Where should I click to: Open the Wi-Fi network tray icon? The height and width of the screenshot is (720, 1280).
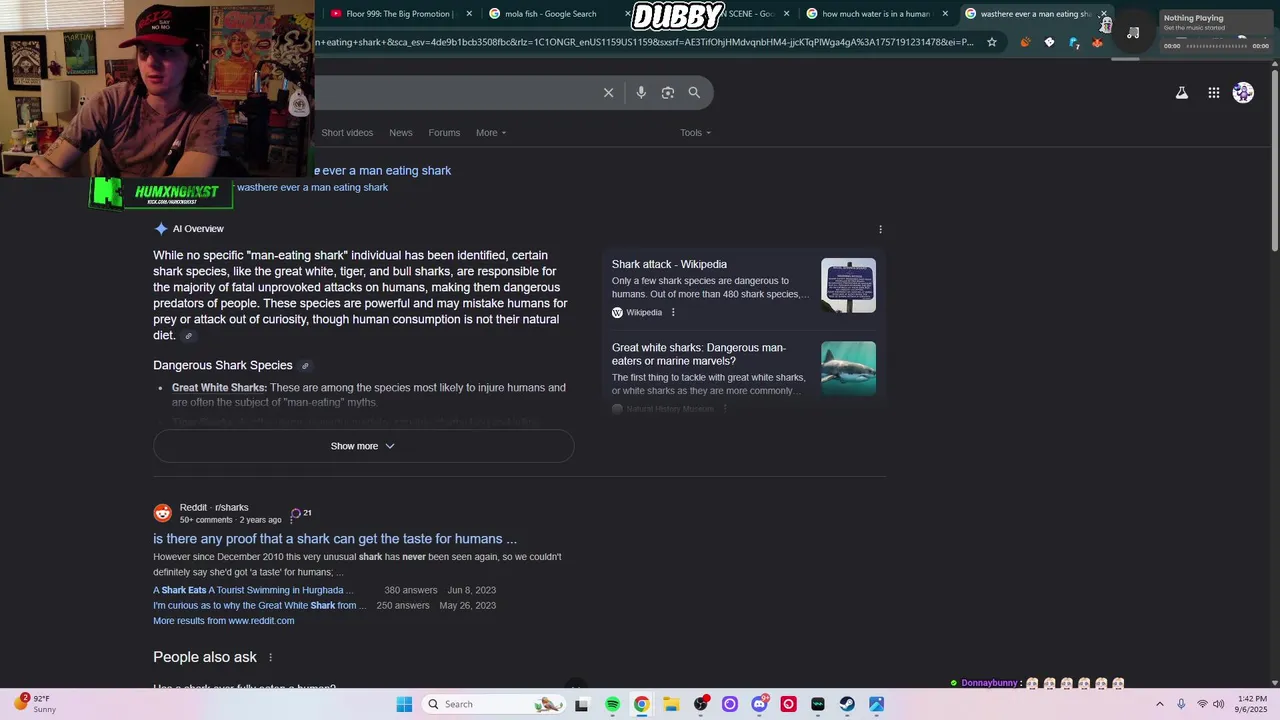[1202, 704]
